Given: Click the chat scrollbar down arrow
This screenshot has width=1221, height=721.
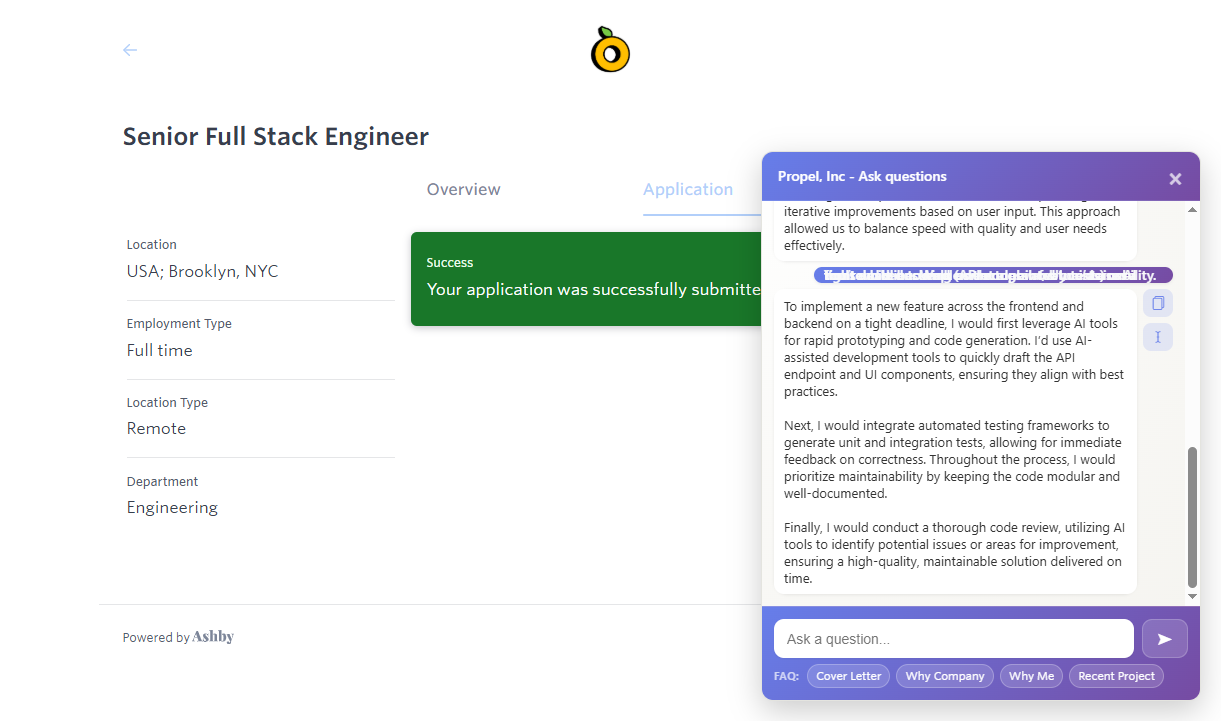Looking at the screenshot, I should (1192, 596).
